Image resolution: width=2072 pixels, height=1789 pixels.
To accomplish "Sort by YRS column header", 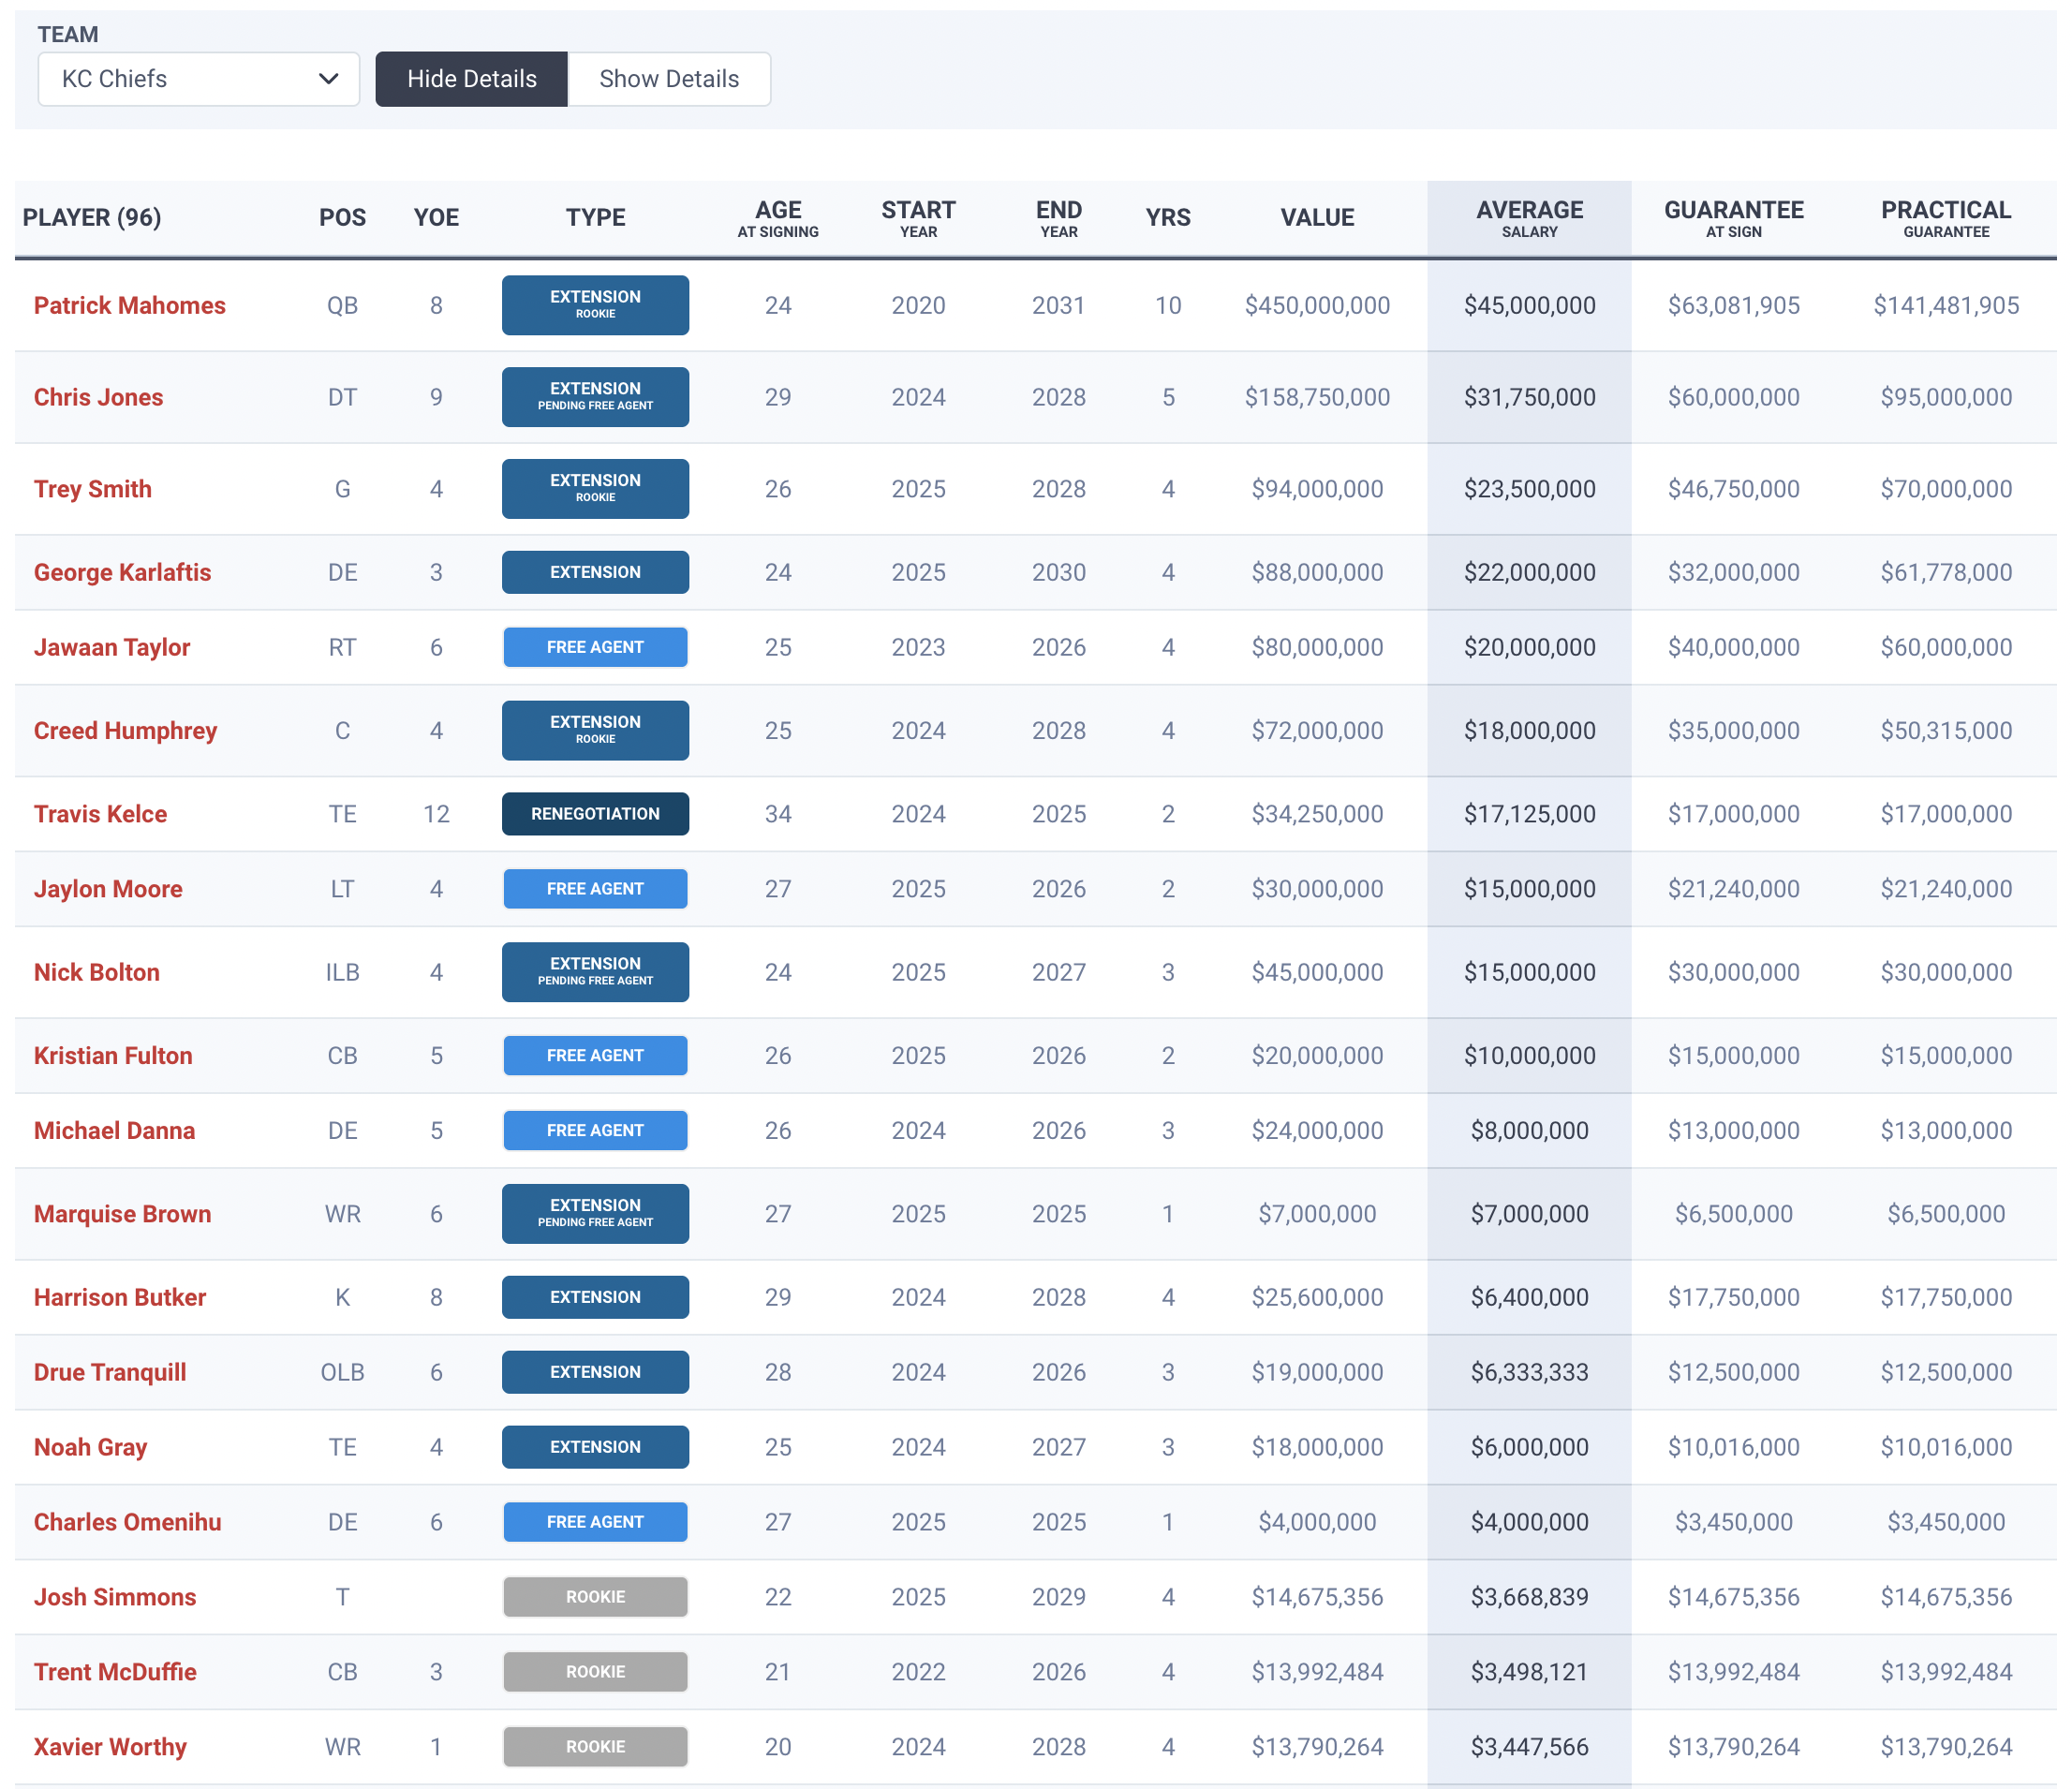I will (x=1168, y=217).
